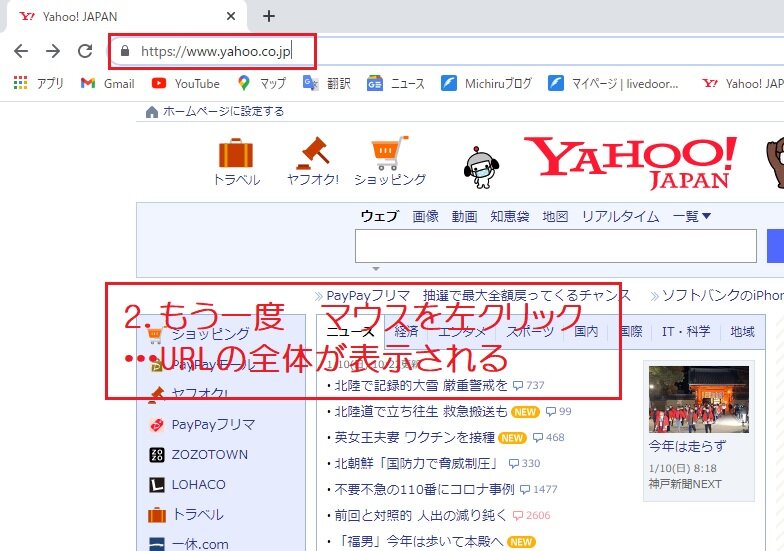This screenshot has width=784, height=551.
Task: Open the 99 comments count
Action: click(x=558, y=412)
